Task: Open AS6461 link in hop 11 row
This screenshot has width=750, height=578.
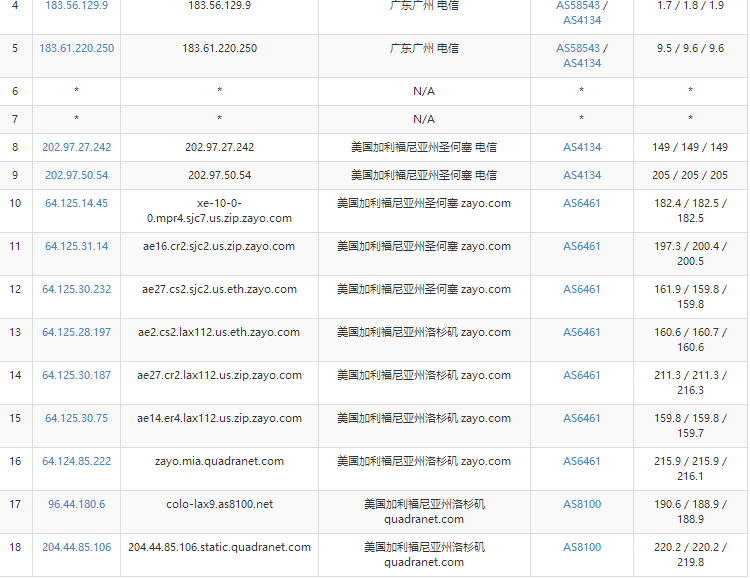Action: click(x=582, y=246)
